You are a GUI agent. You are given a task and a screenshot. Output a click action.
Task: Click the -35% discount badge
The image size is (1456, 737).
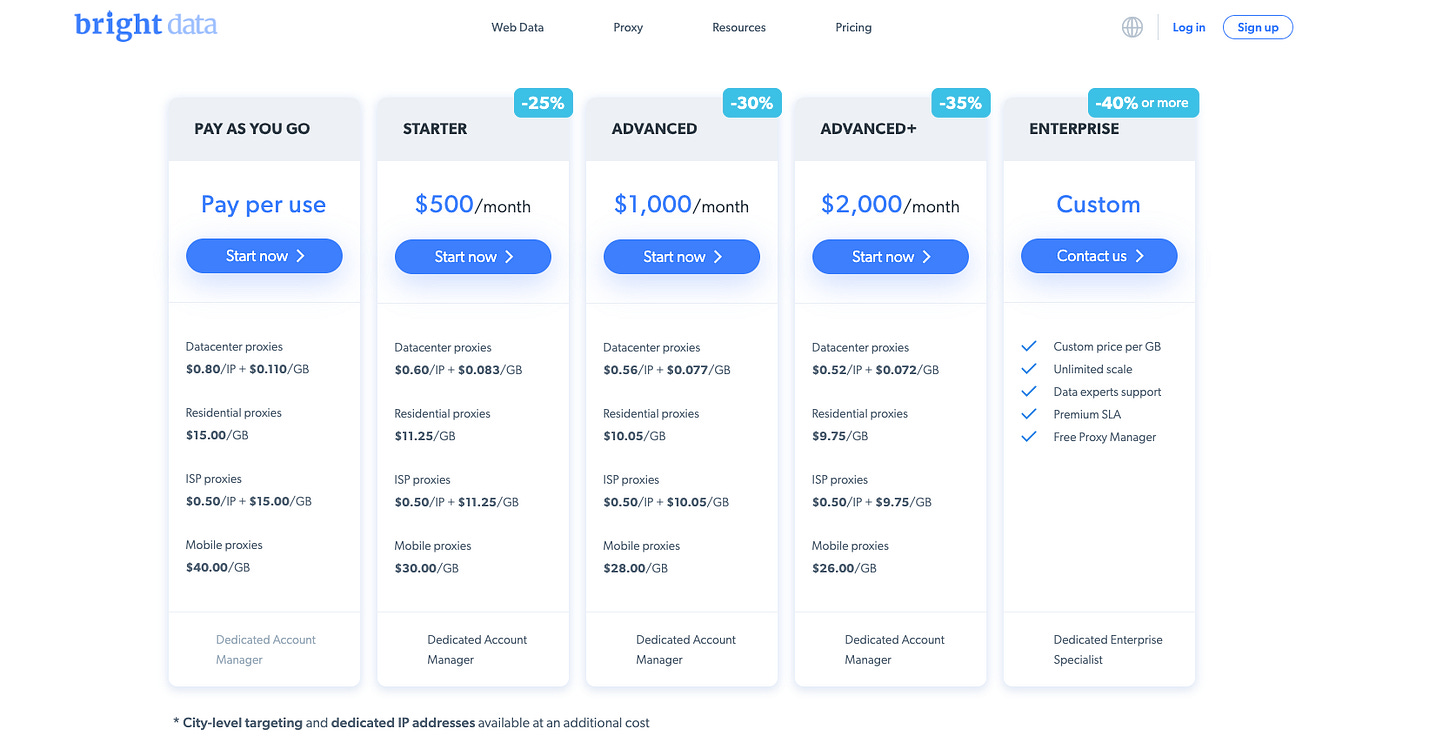click(961, 102)
